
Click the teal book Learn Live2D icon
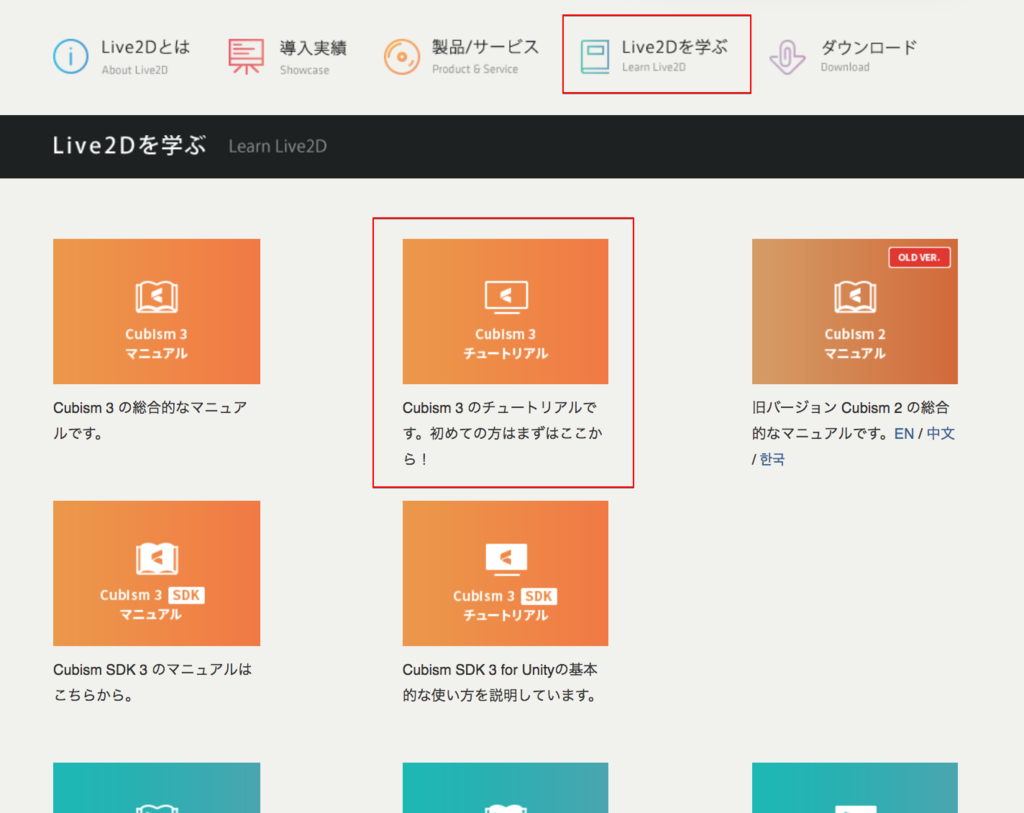(x=595, y=57)
